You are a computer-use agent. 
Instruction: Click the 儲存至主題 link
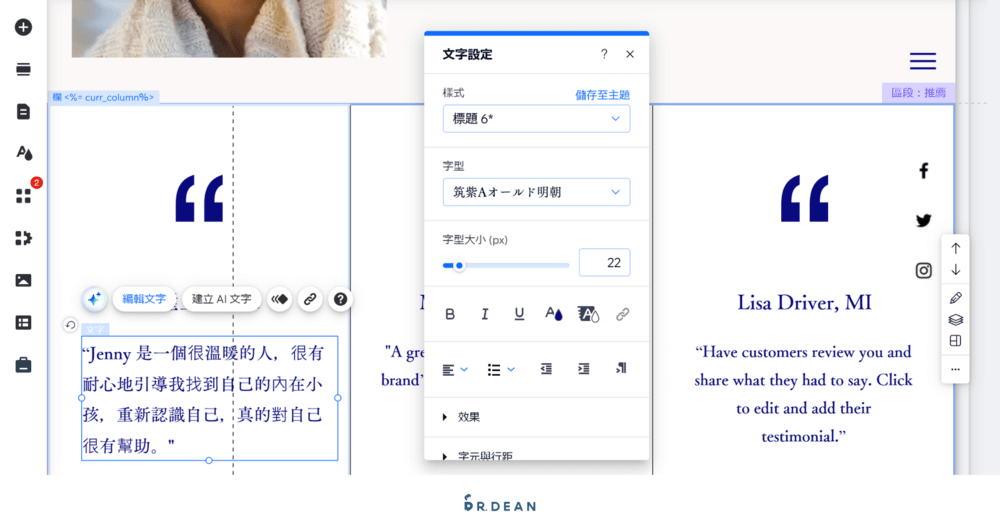(x=602, y=95)
